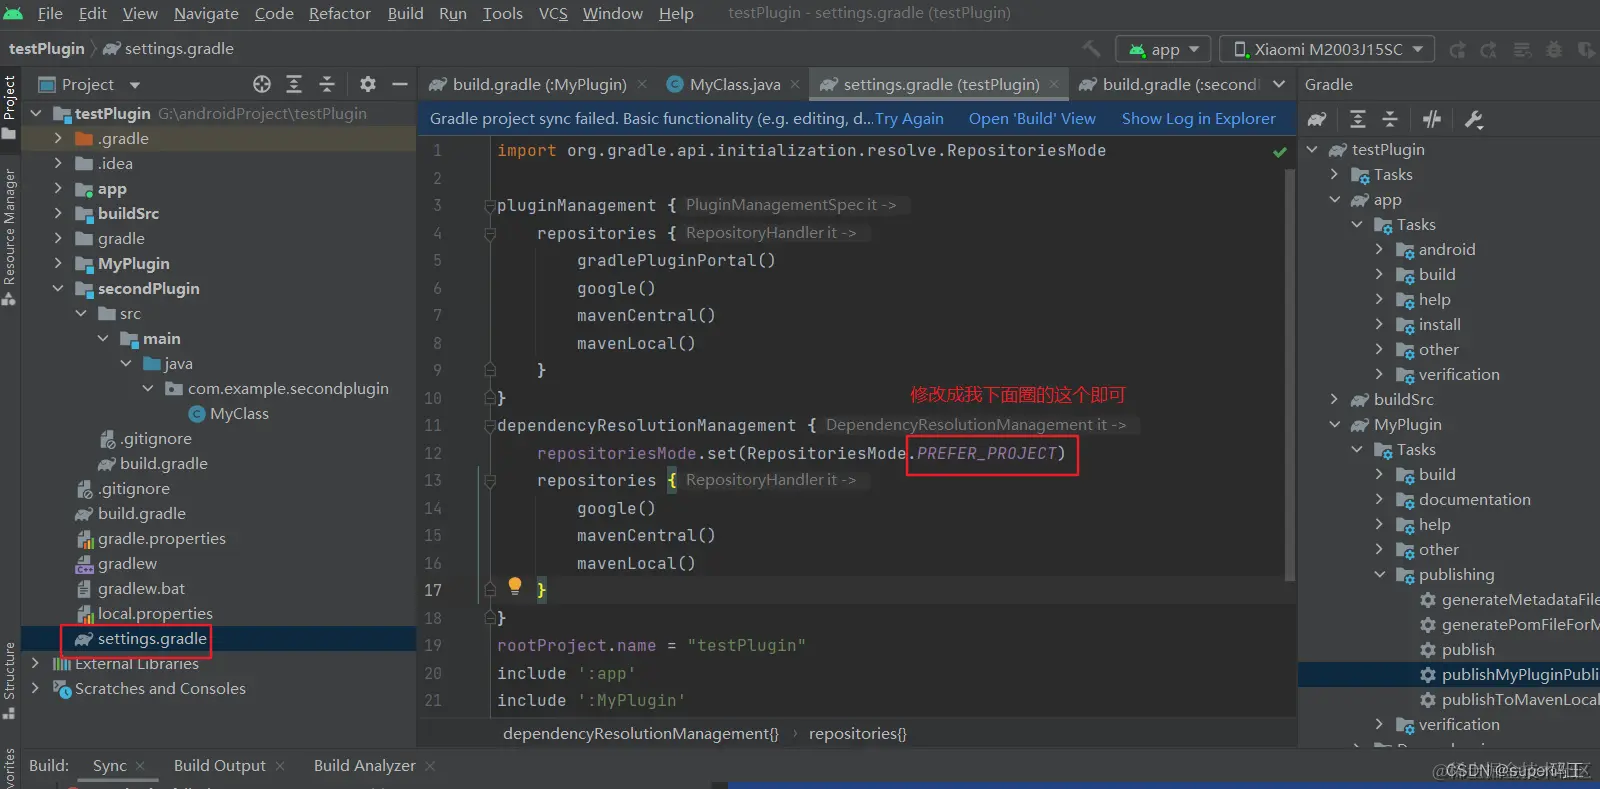This screenshot has height=789, width=1600.
Task: Click the publish task gear icon
Action: (1428, 650)
